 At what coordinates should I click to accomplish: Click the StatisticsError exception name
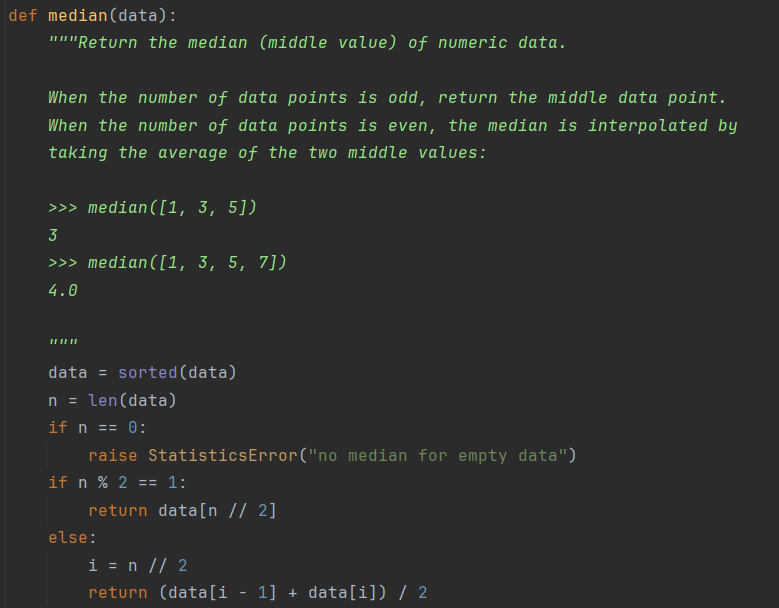coord(222,456)
